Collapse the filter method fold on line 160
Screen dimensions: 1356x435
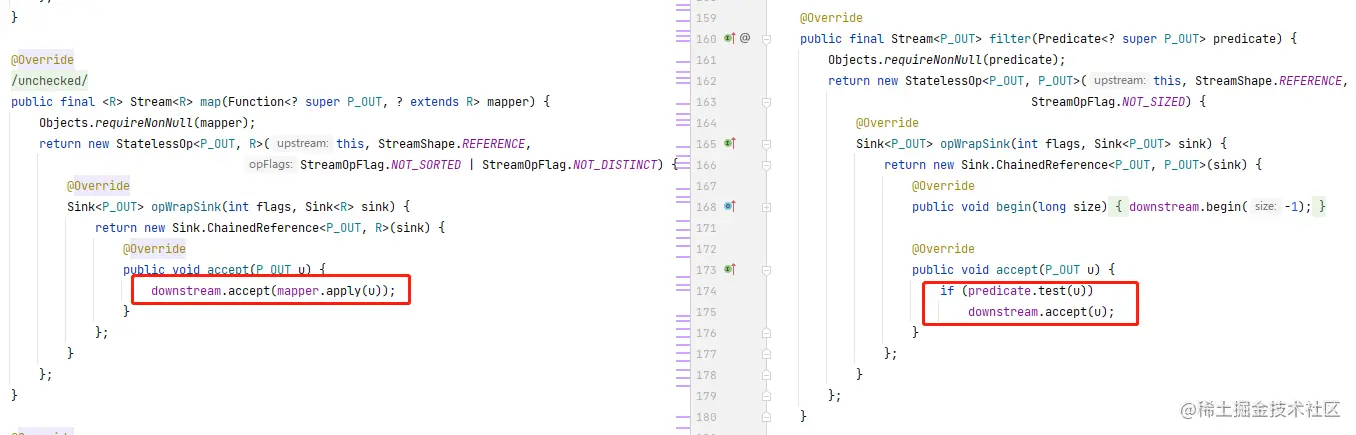tap(767, 39)
